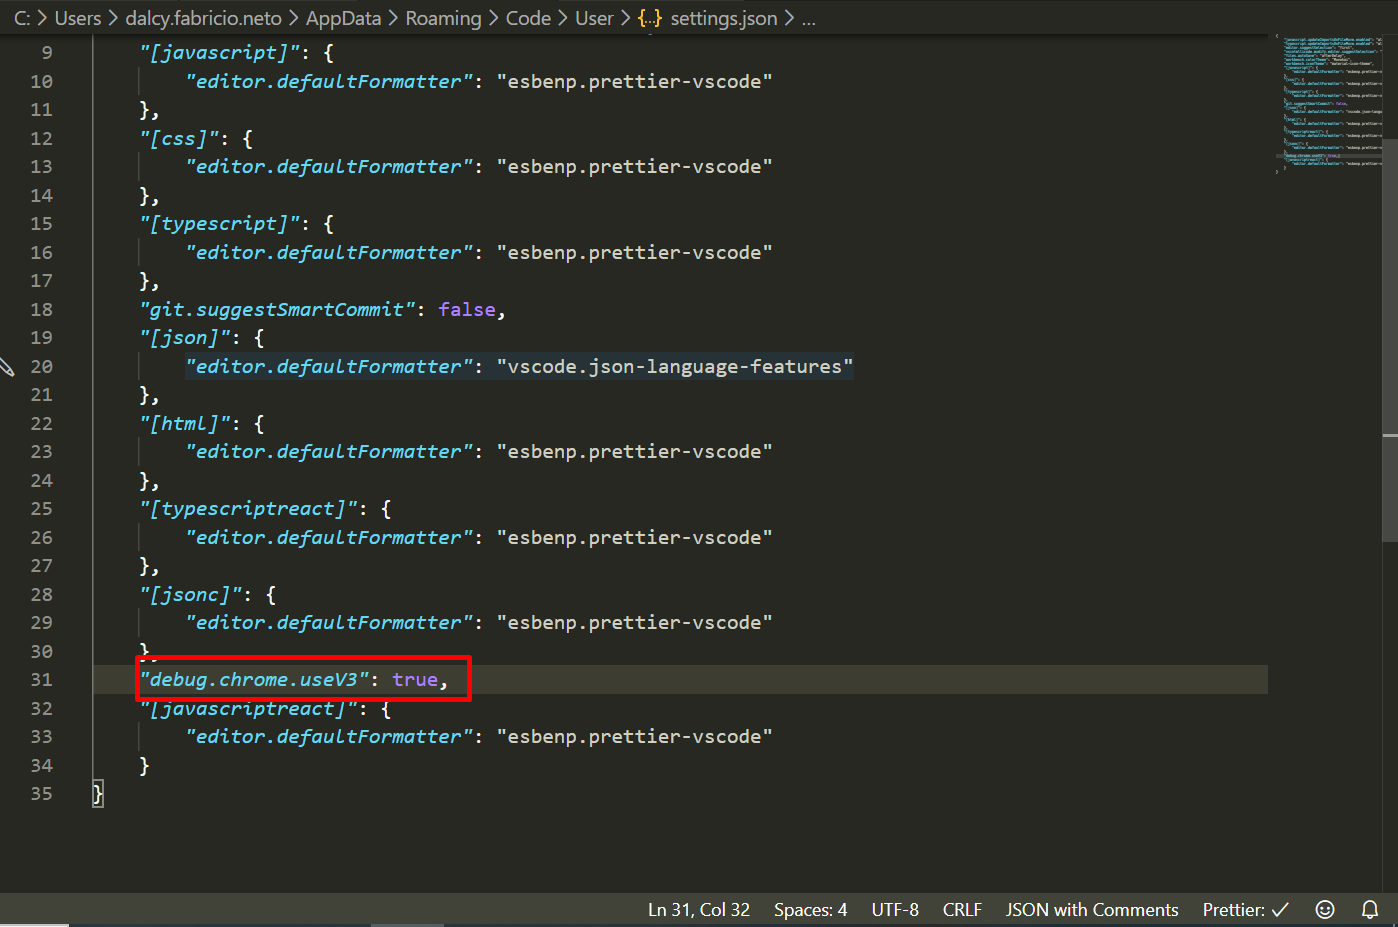Screen dimensions: 1398x927
Task: Click the Roaming breadcrumb item
Action: pyautogui.click(x=443, y=18)
